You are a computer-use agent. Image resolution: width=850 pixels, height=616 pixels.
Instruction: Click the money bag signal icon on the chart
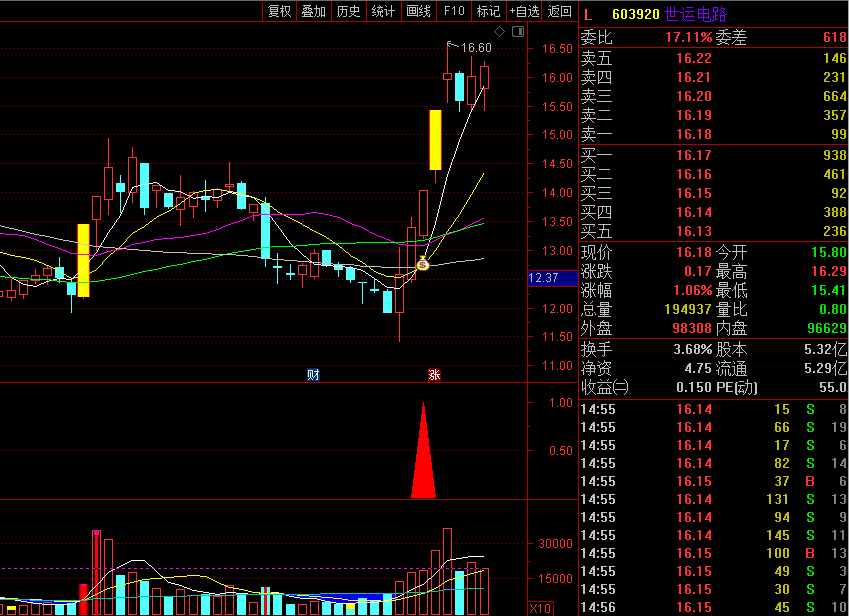tap(423, 264)
